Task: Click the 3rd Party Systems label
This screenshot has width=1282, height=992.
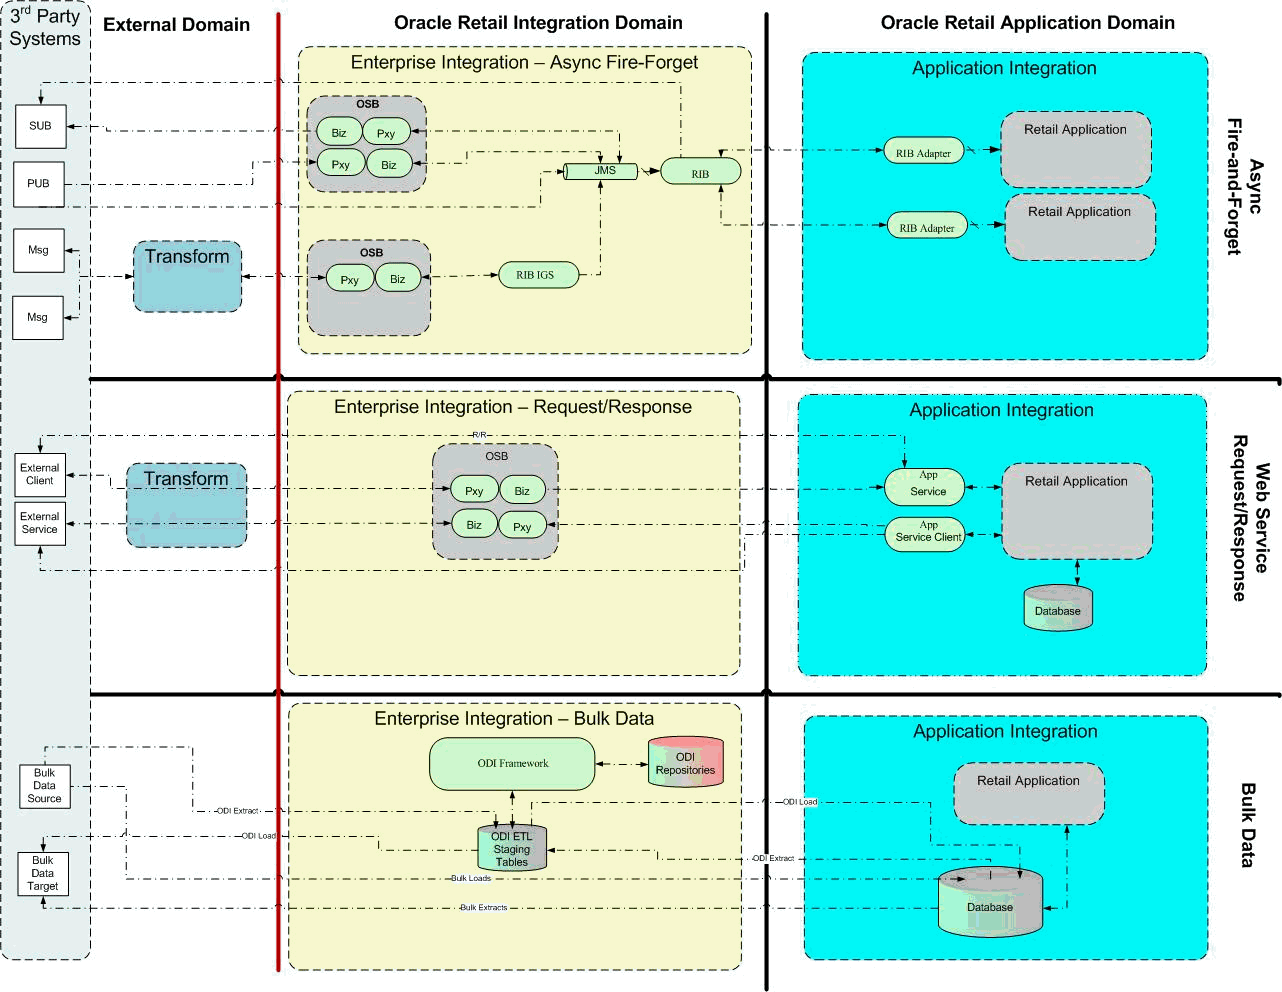Action: (x=45, y=27)
